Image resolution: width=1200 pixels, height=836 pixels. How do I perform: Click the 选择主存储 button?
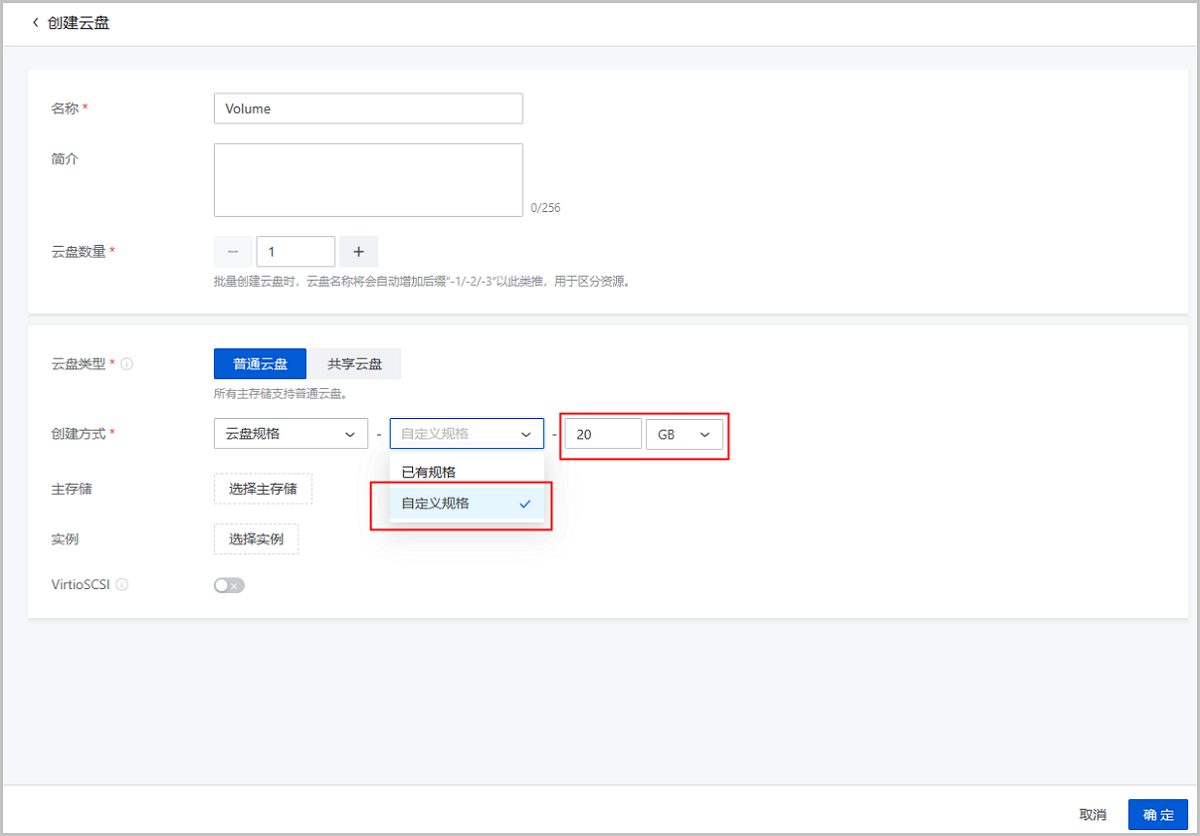(263, 489)
